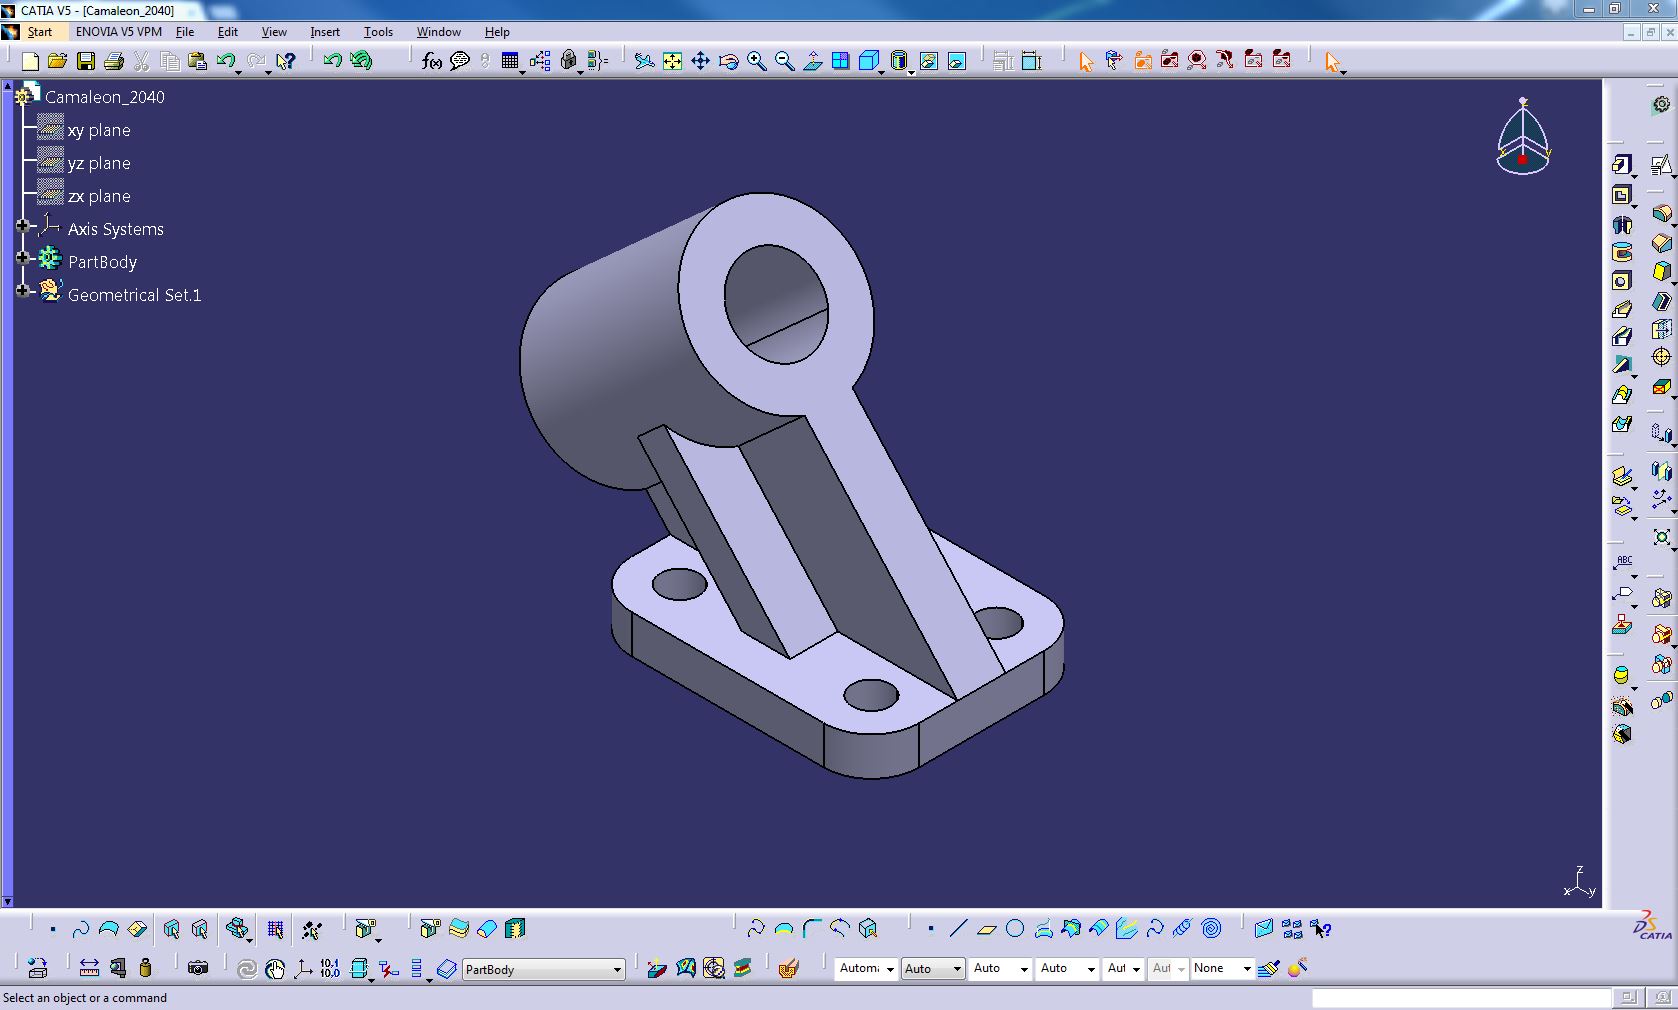
Task: Open the Design Table icon
Action: [510, 61]
